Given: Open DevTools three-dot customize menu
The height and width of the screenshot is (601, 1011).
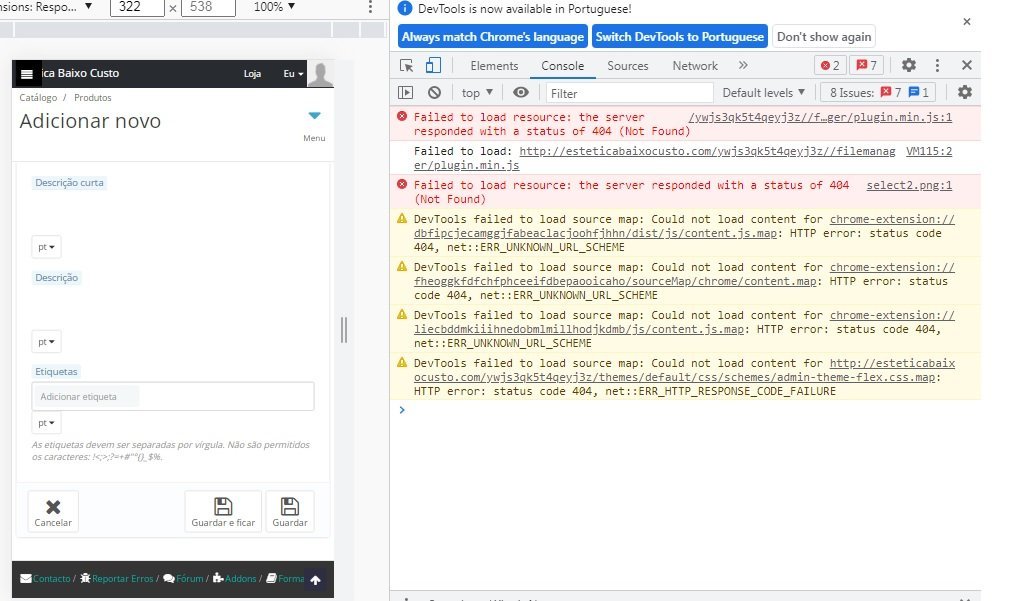Looking at the screenshot, I should point(937,65).
